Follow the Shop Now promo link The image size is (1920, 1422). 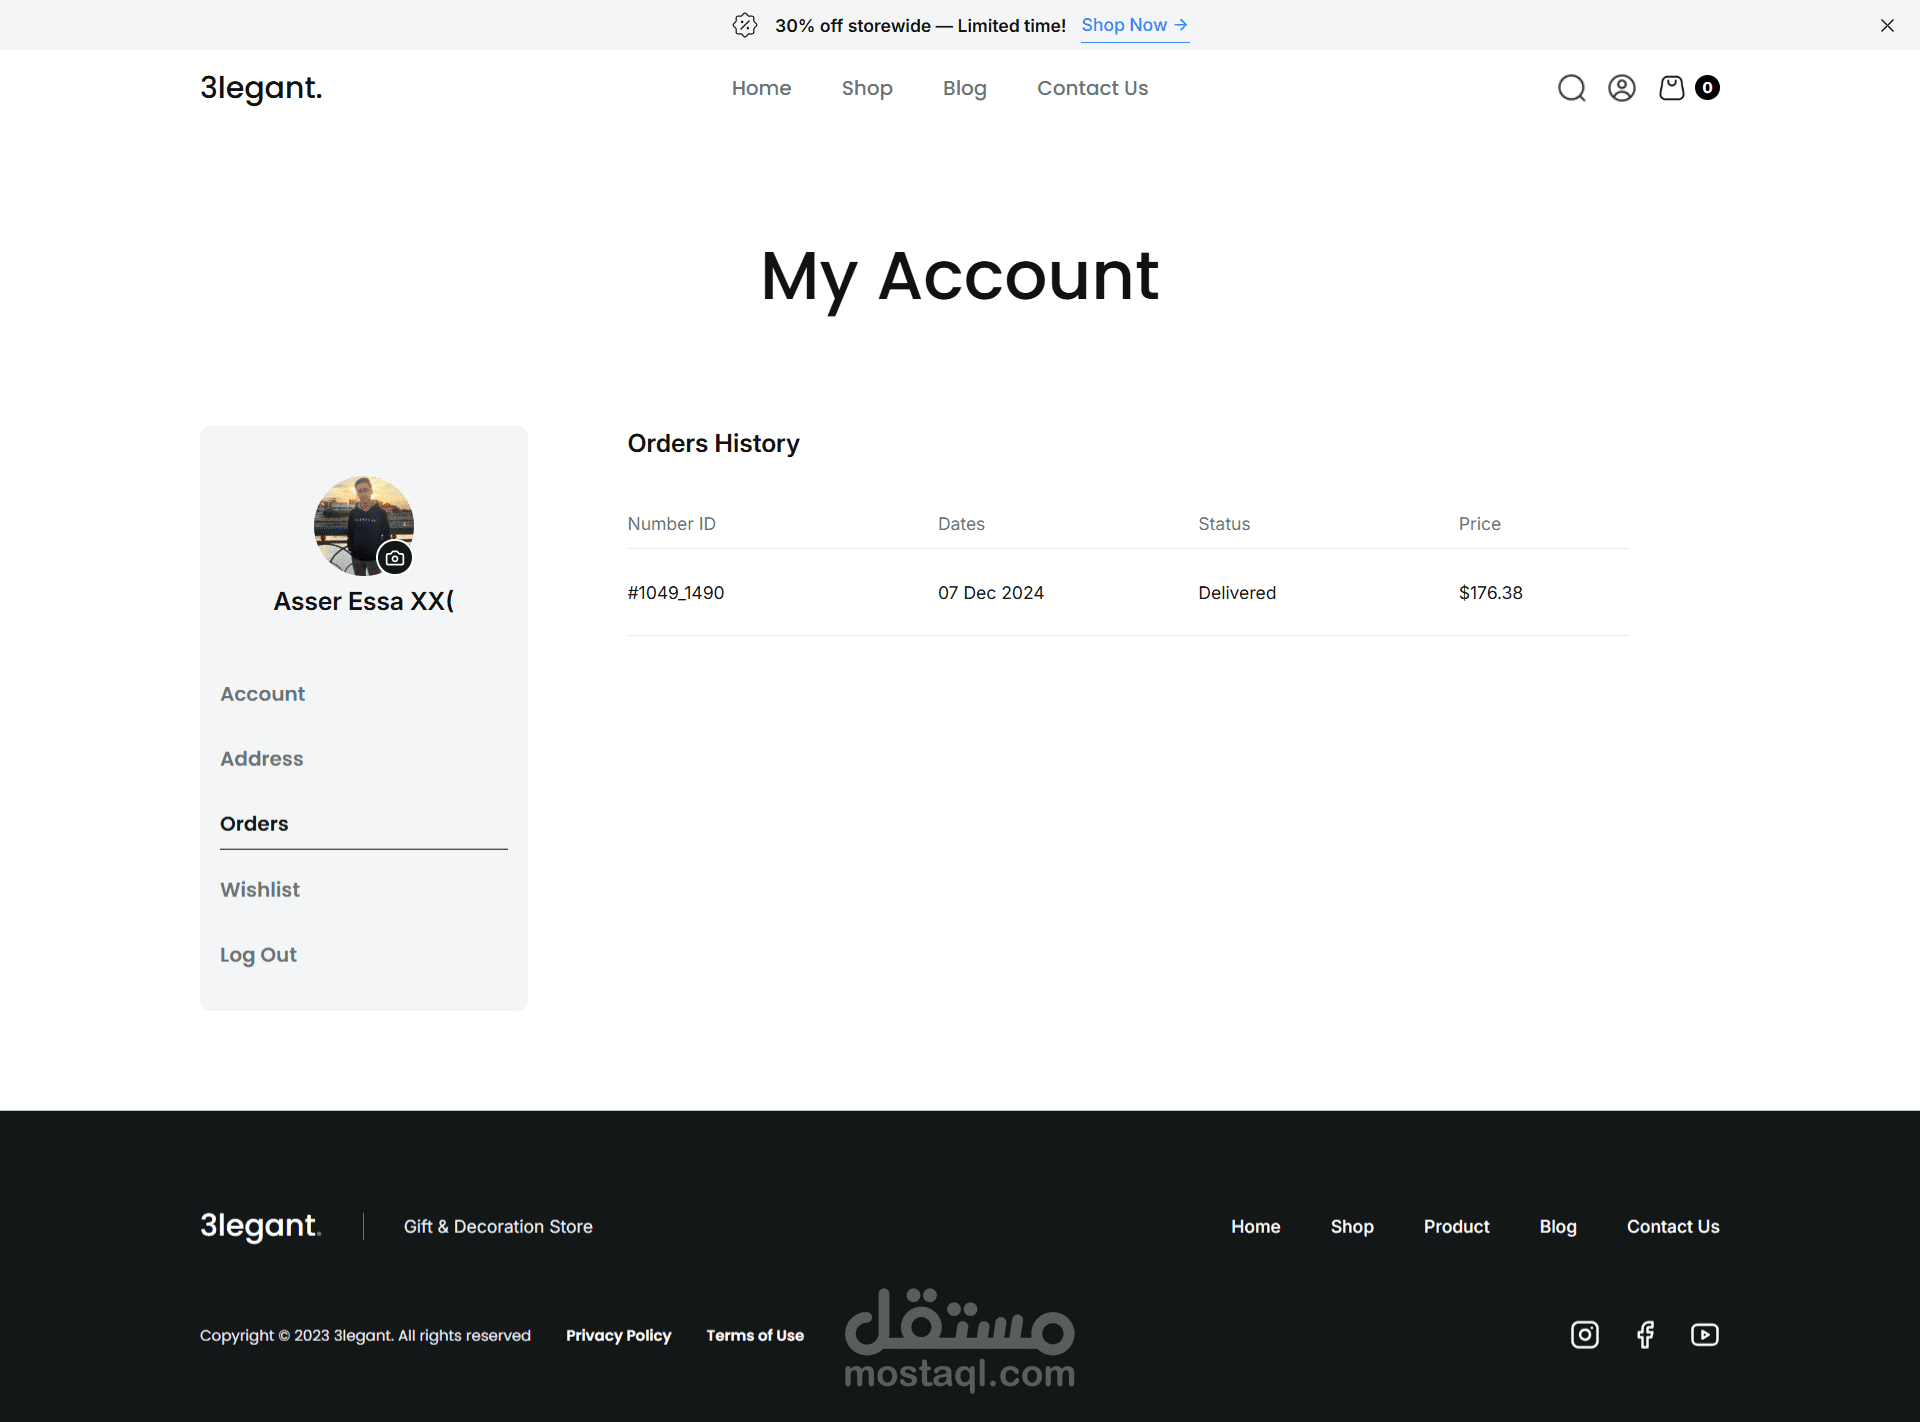click(x=1134, y=25)
